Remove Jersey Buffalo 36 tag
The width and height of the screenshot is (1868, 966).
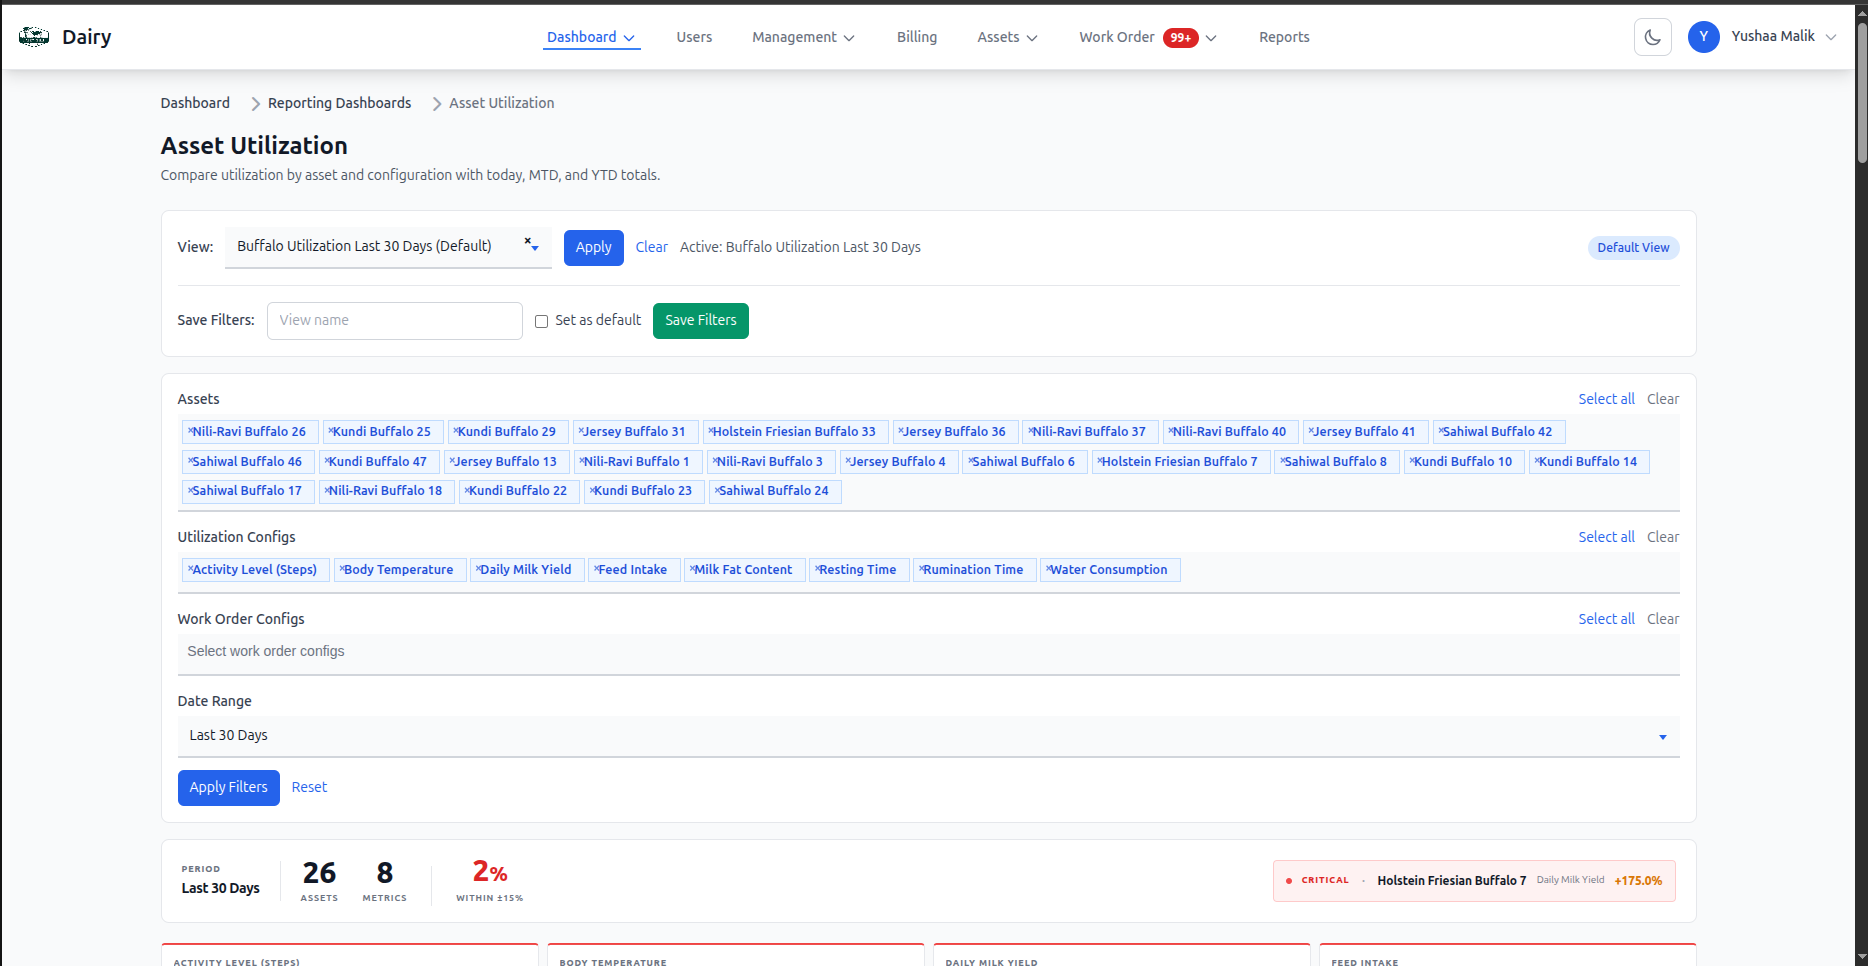click(x=900, y=431)
